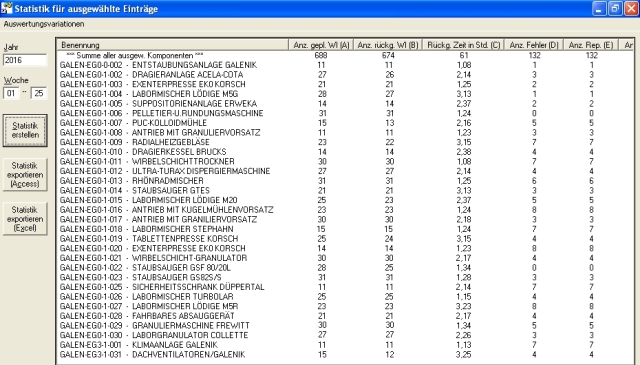Viewport: 640px width, 365px height.
Task: Click the Anz. rückg. WI (B) column header
Action: point(388,45)
